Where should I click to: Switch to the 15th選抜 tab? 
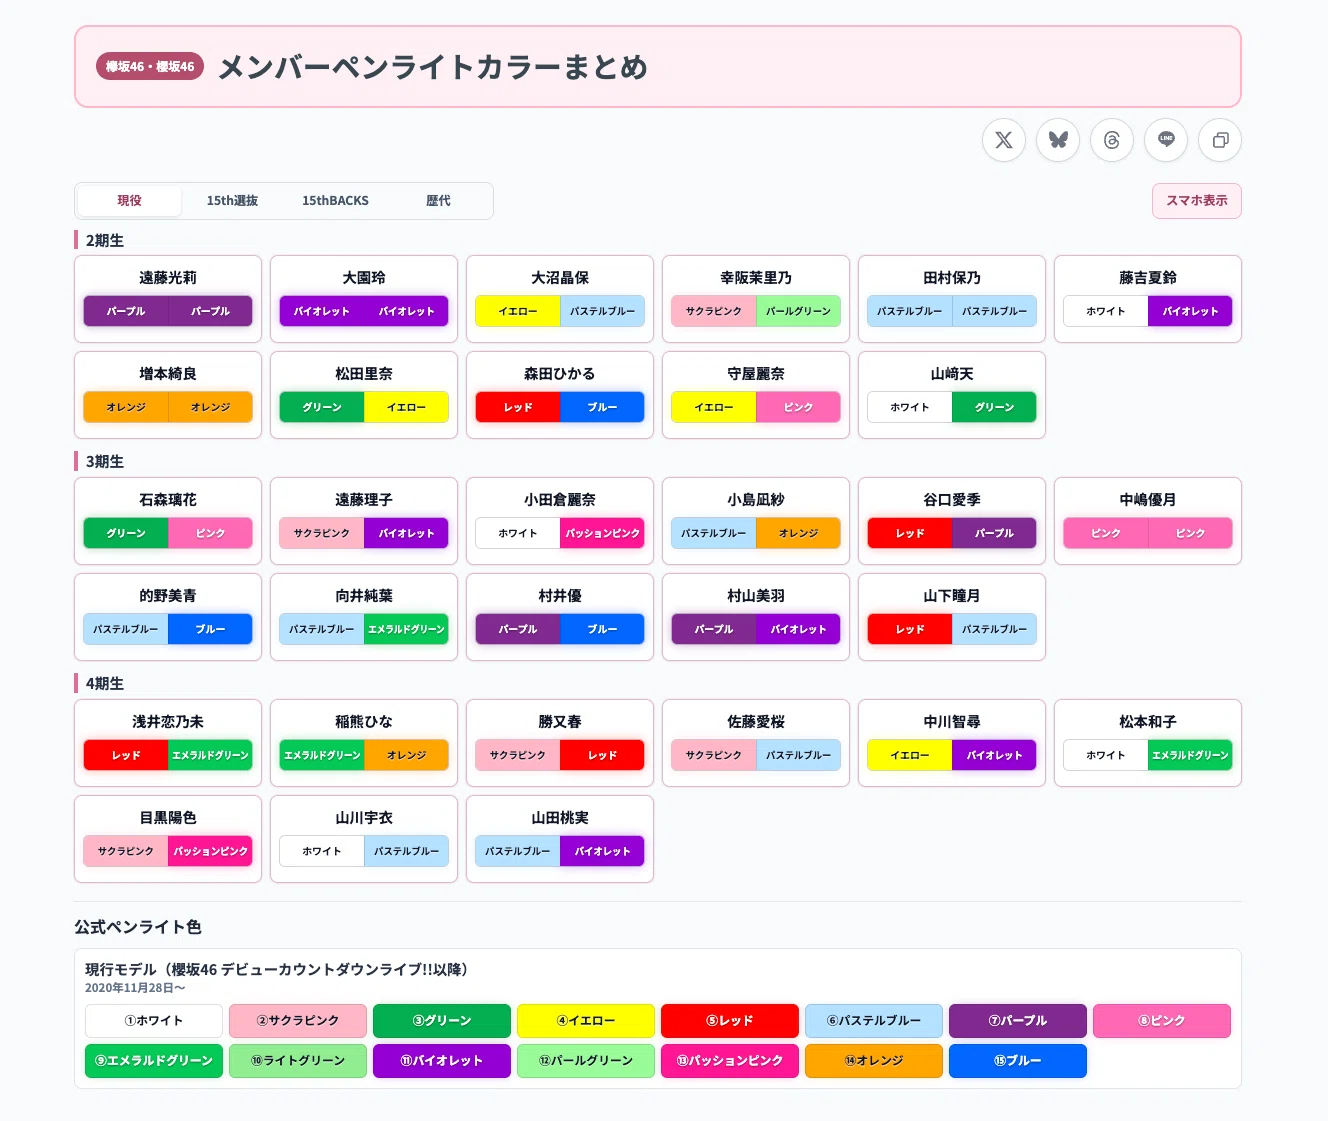coord(232,201)
